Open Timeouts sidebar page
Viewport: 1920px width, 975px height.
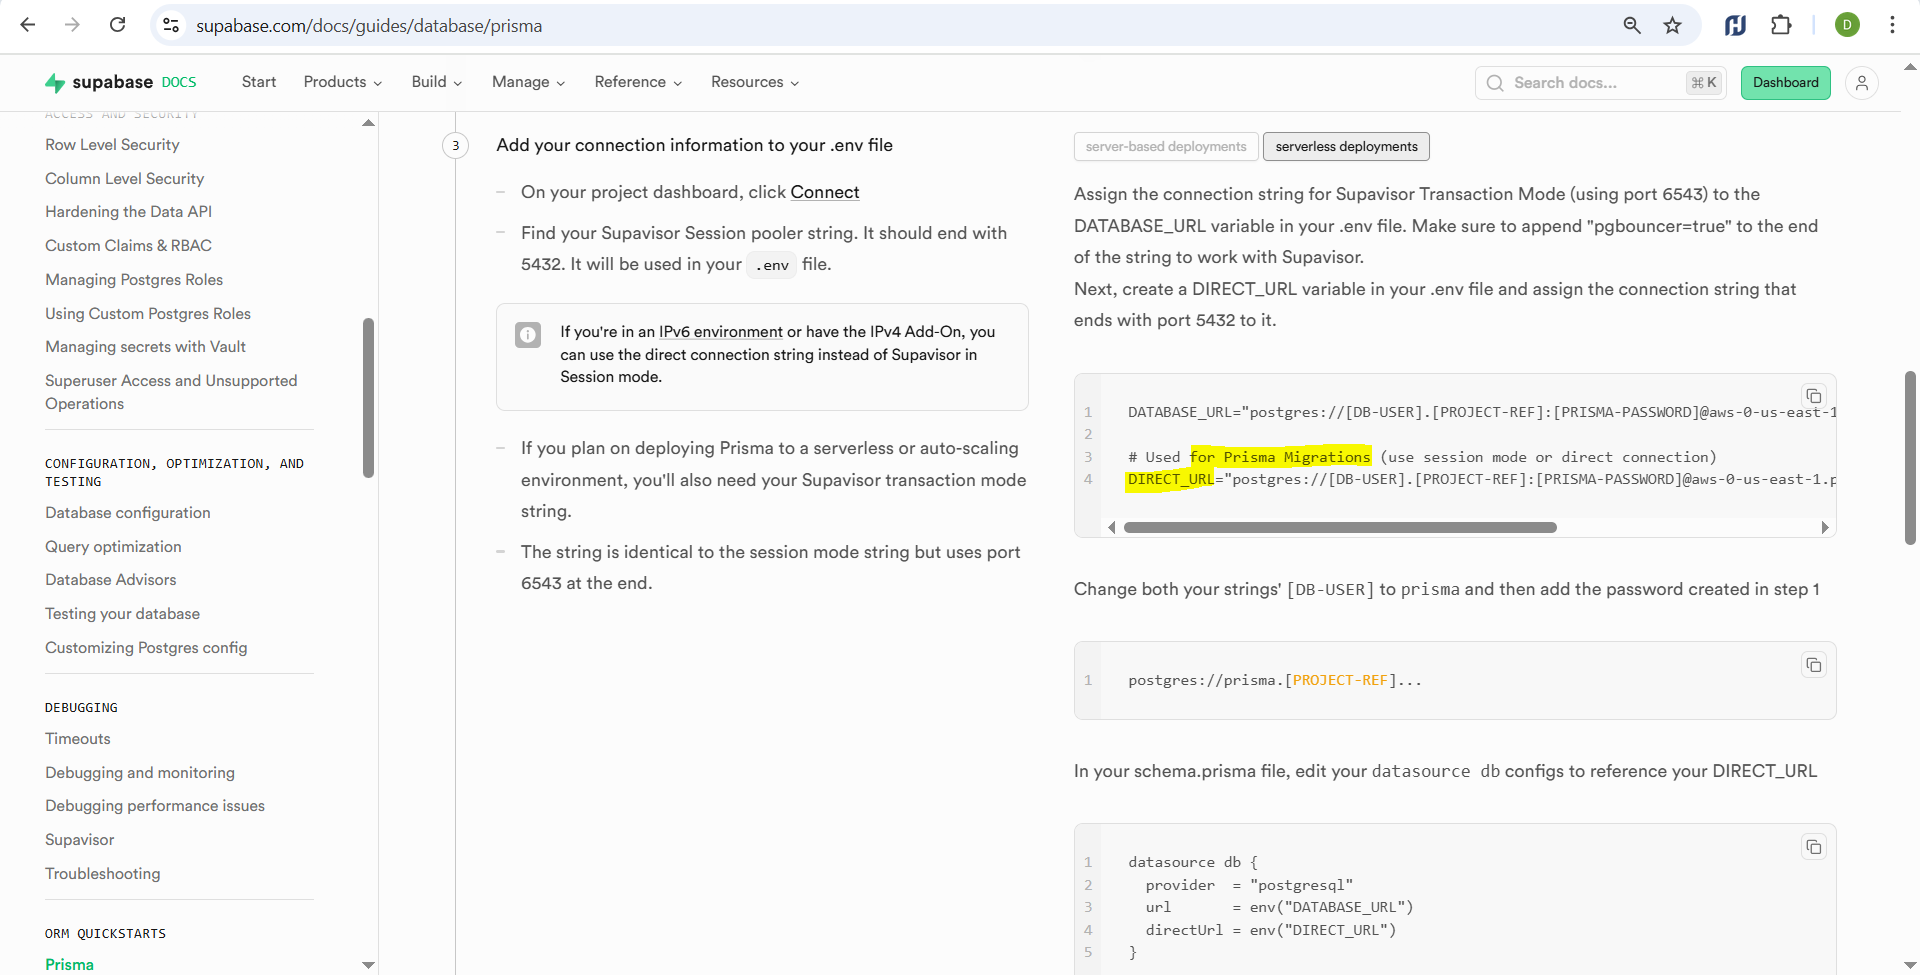tap(78, 739)
